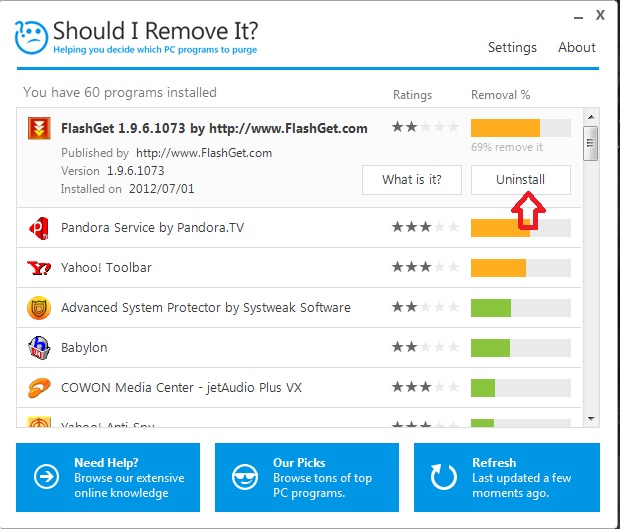Click the Installed on 2012/07/01 text

pyautogui.click(x=127, y=189)
